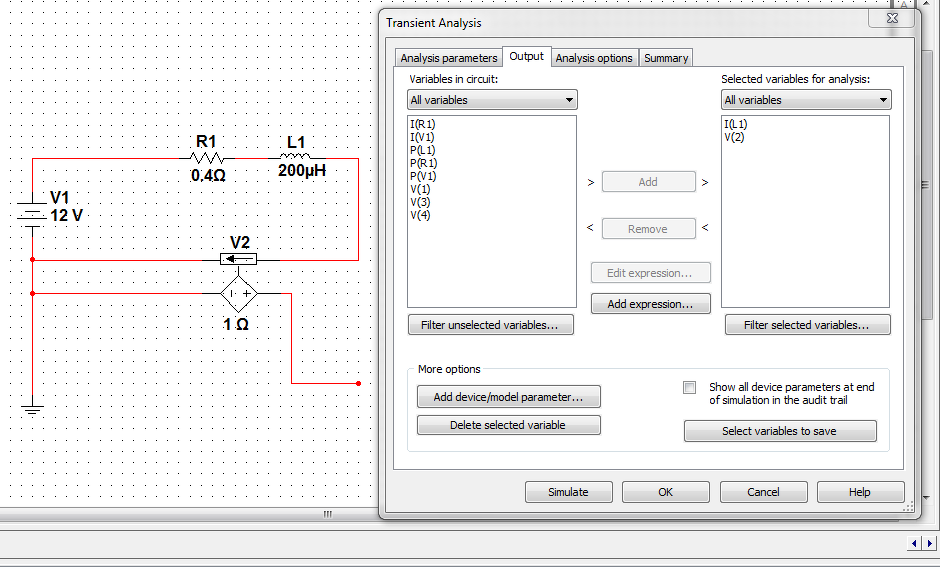Screen dimensions: 940x583
Task: Select the V1 battery source symbol
Action: pos(32,214)
